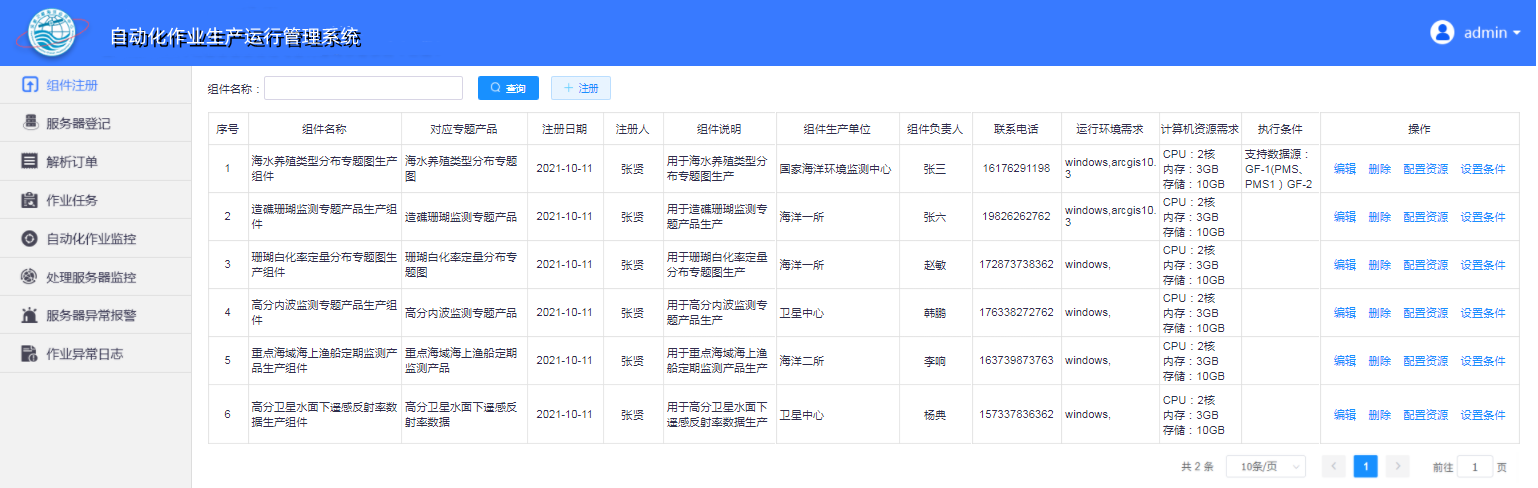Focus the 组件名称 search input field
The image size is (1538, 488).
coord(363,88)
